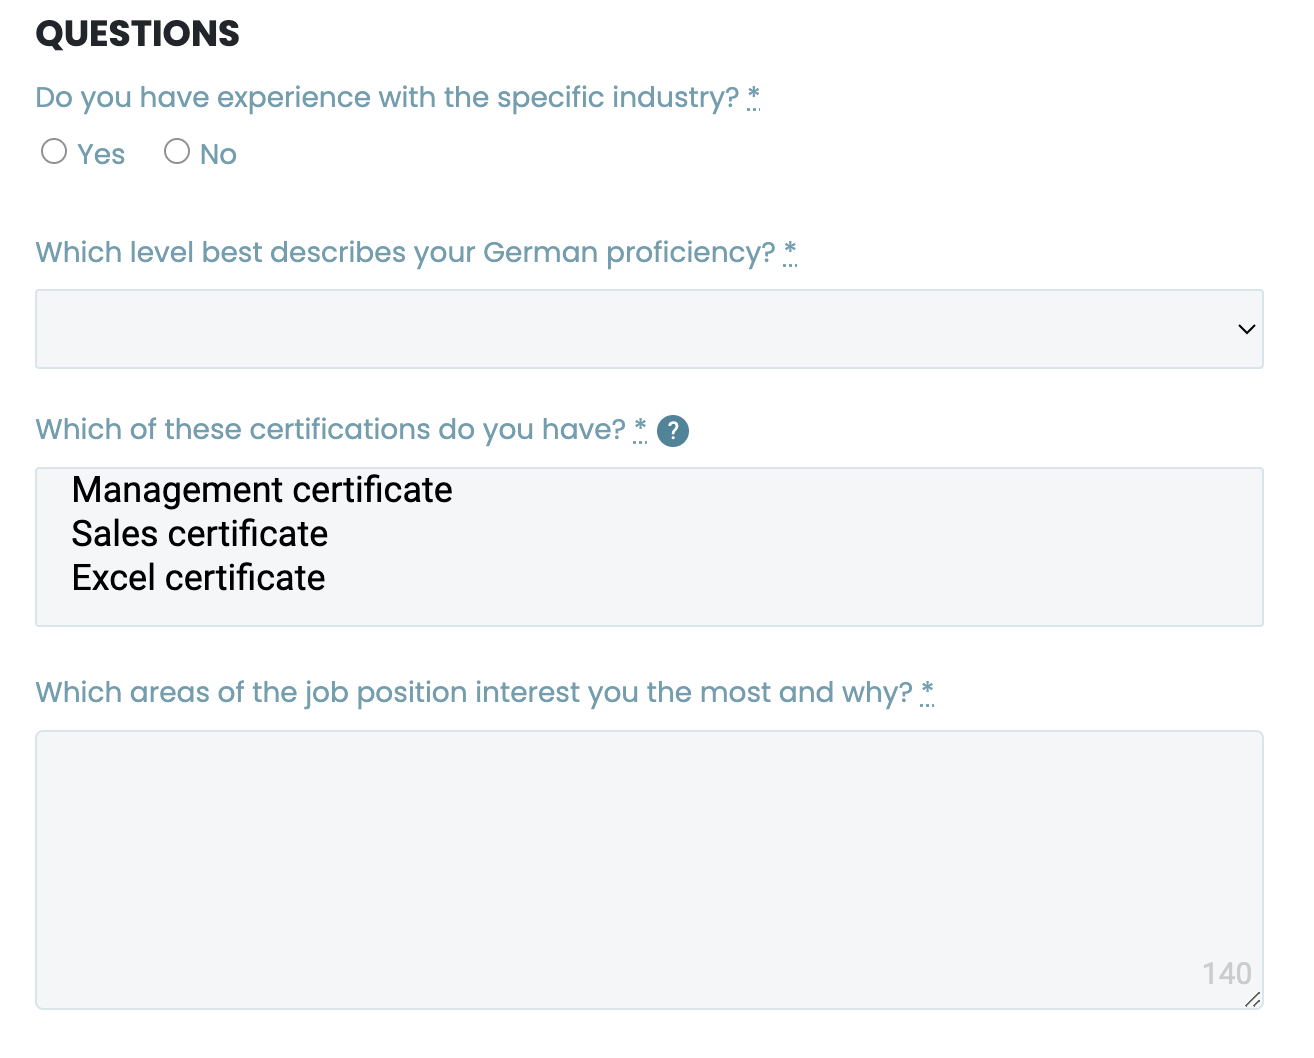1314x1058 pixels.
Task: Click the QUESTIONS heading
Action: (138, 34)
